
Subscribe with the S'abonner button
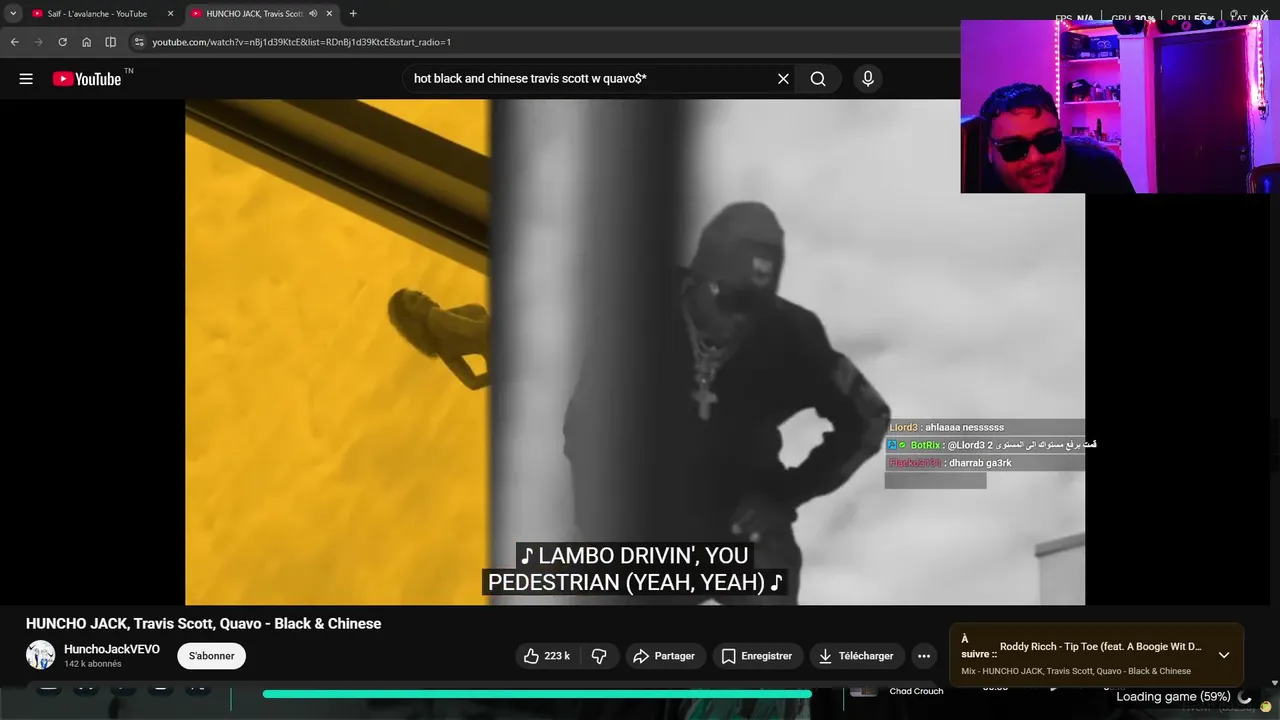[x=211, y=656]
